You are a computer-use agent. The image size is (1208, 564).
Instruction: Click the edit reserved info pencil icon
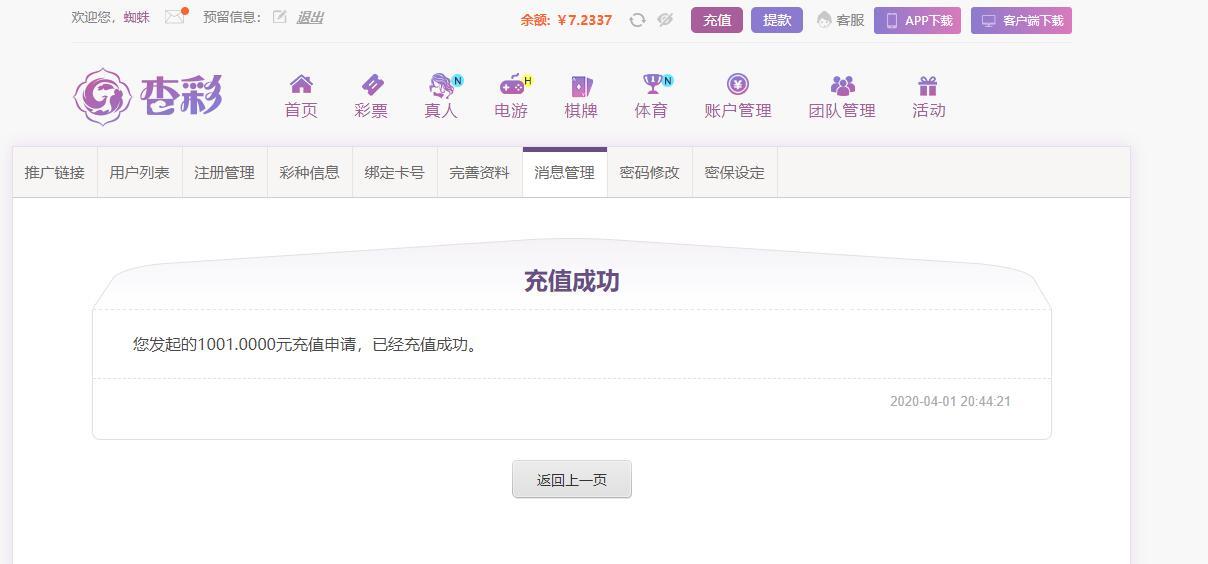click(x=280, y=17)
